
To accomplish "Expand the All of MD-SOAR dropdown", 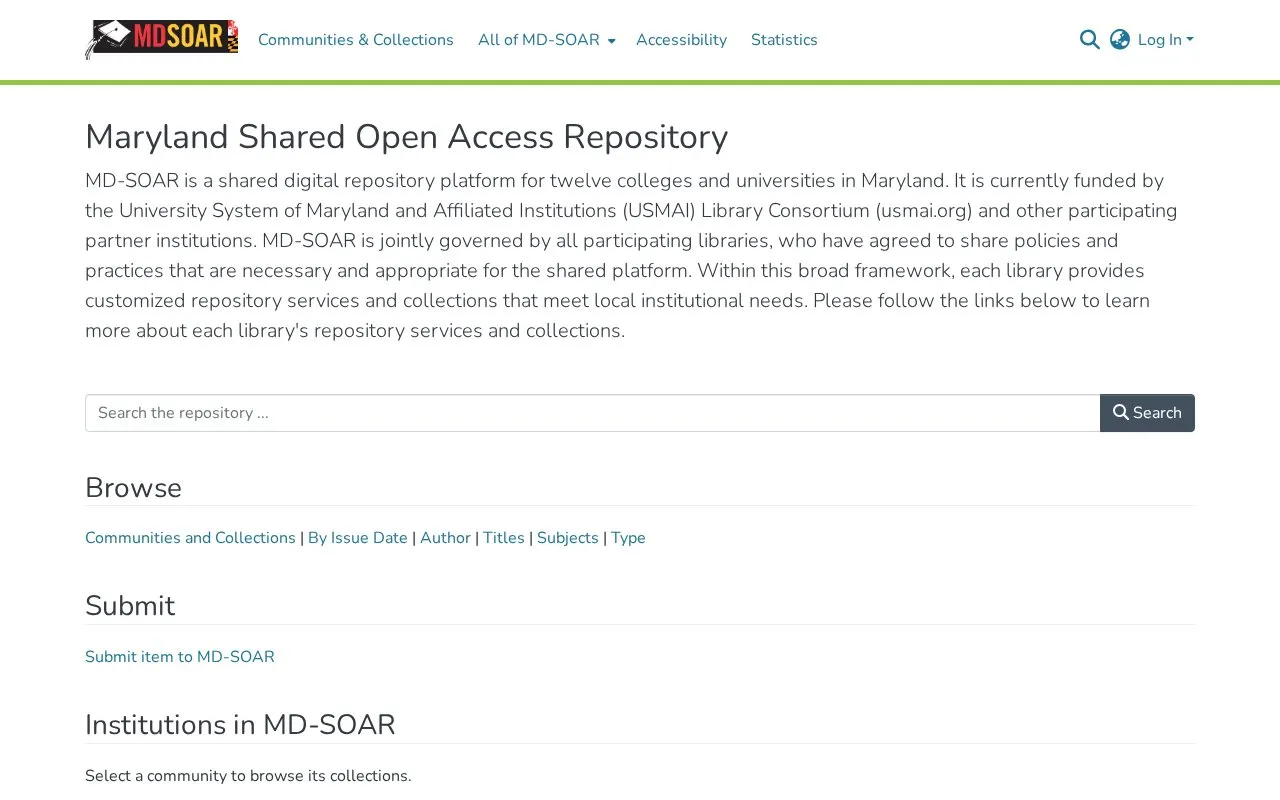I will [x=547, y=40].
